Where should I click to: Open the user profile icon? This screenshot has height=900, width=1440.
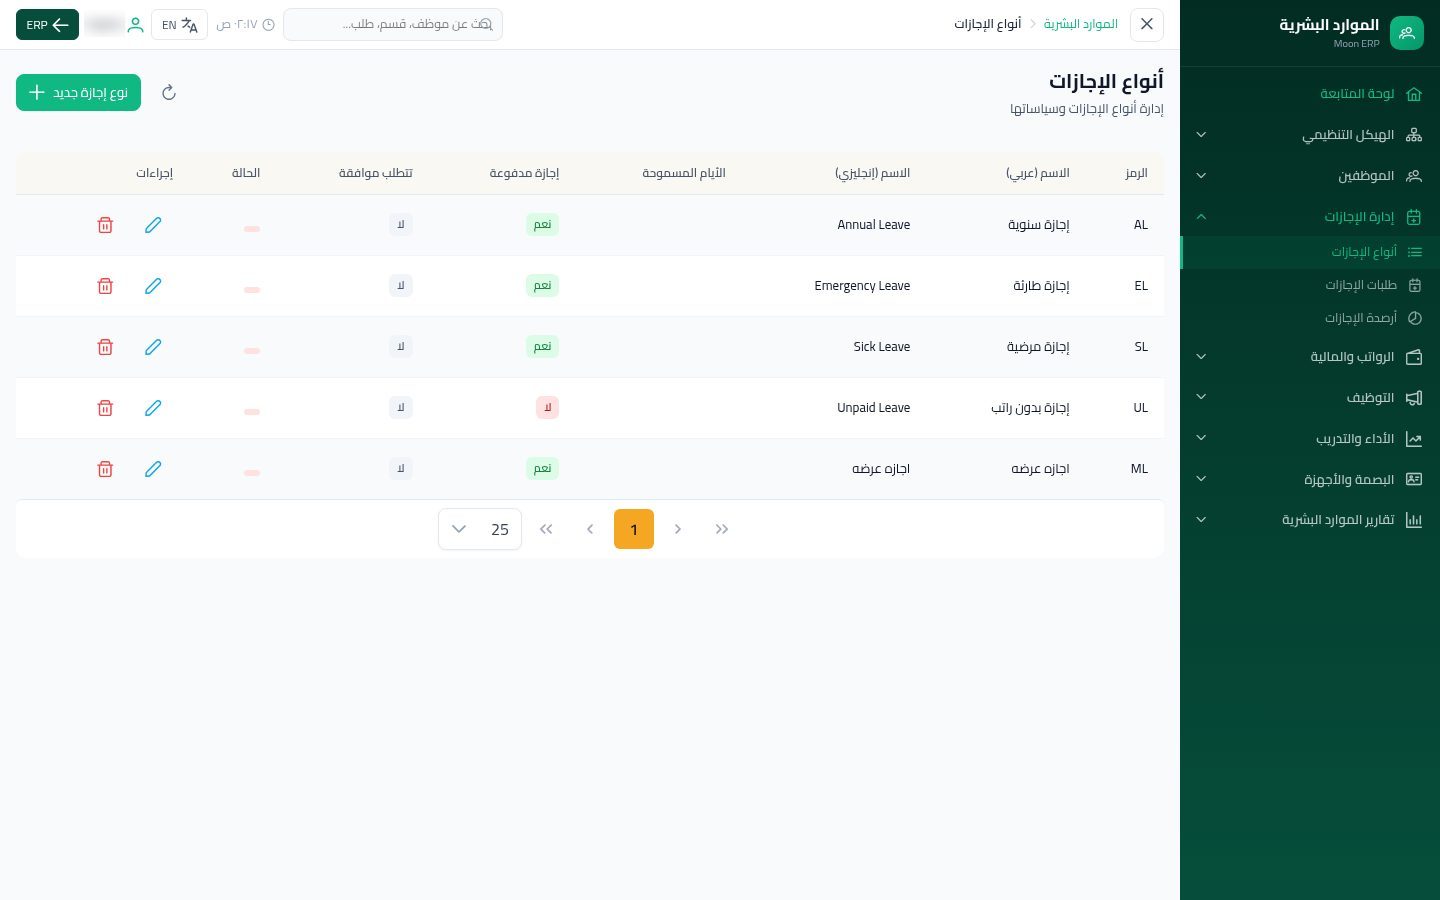click(135, 25)
